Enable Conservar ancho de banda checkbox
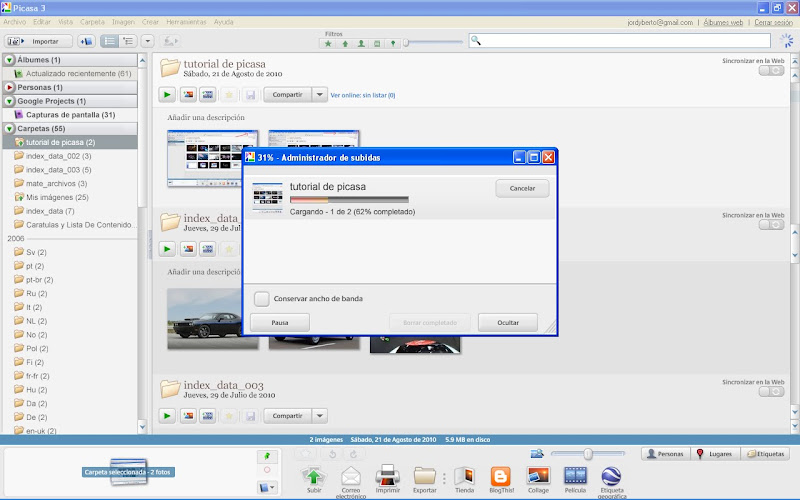The height and width of the screenshot is (500, 800). tap(262, 299)
